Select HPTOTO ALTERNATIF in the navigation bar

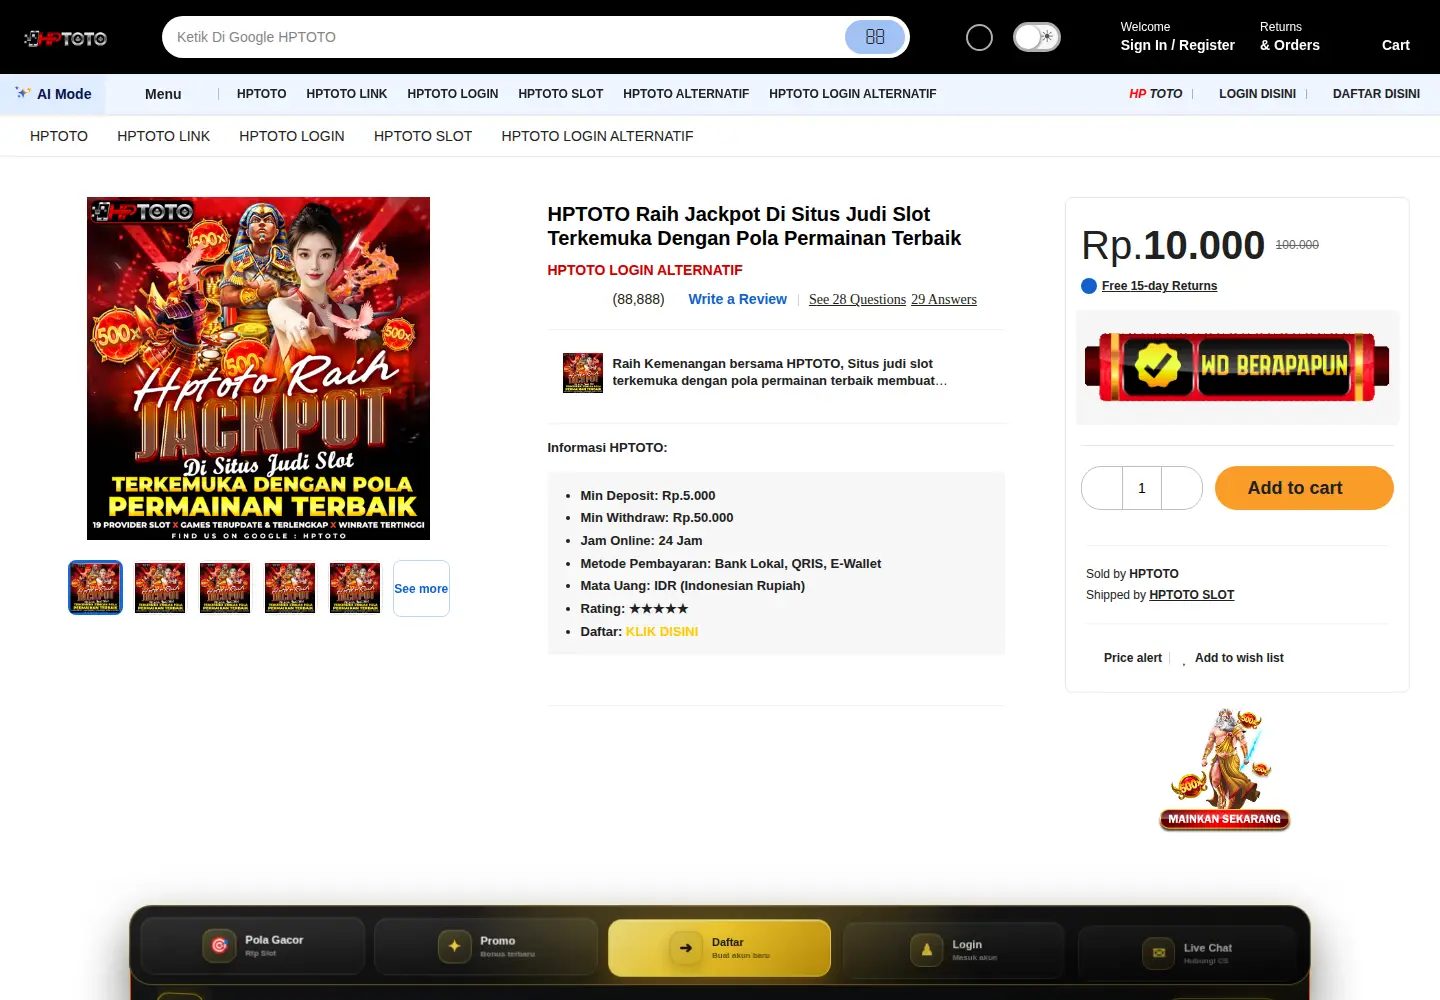pyautogui.click(x=686, y=94)
